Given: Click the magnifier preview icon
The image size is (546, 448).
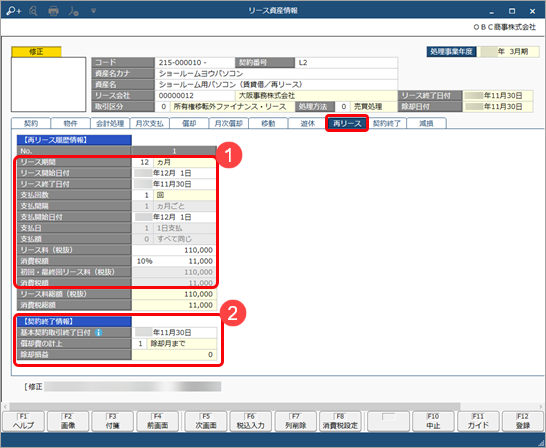Looking at the screenshot, I should 33,11.
